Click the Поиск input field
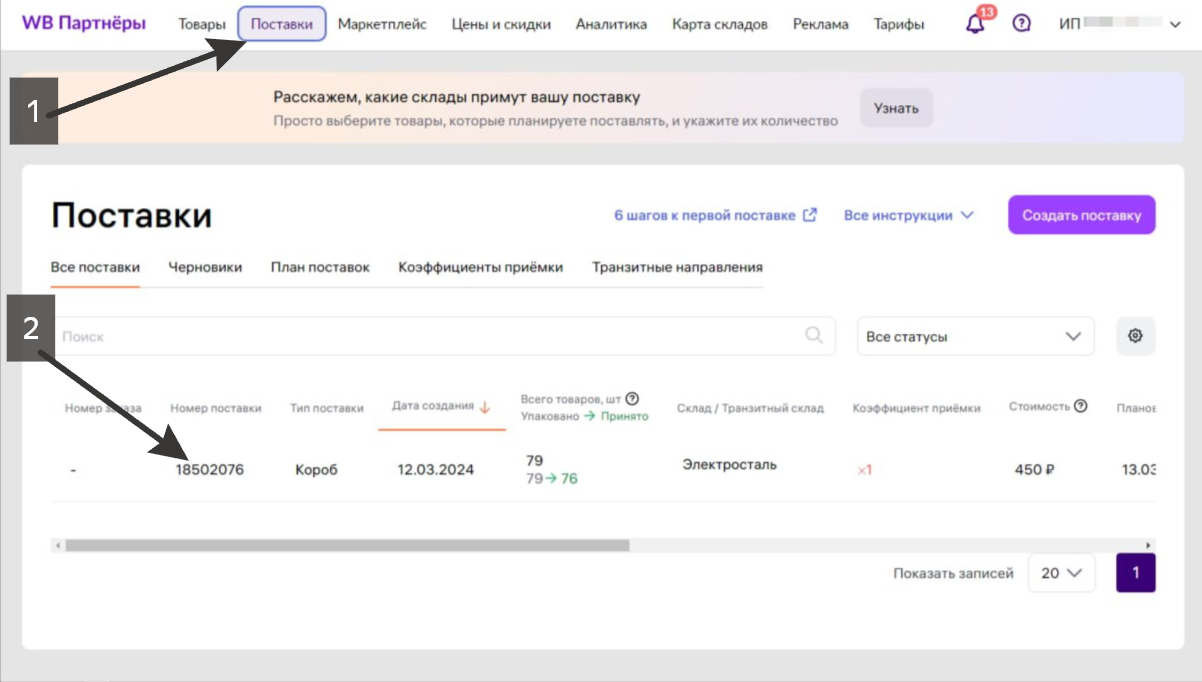Screen dimensions: 1202x682 [443, 336]
